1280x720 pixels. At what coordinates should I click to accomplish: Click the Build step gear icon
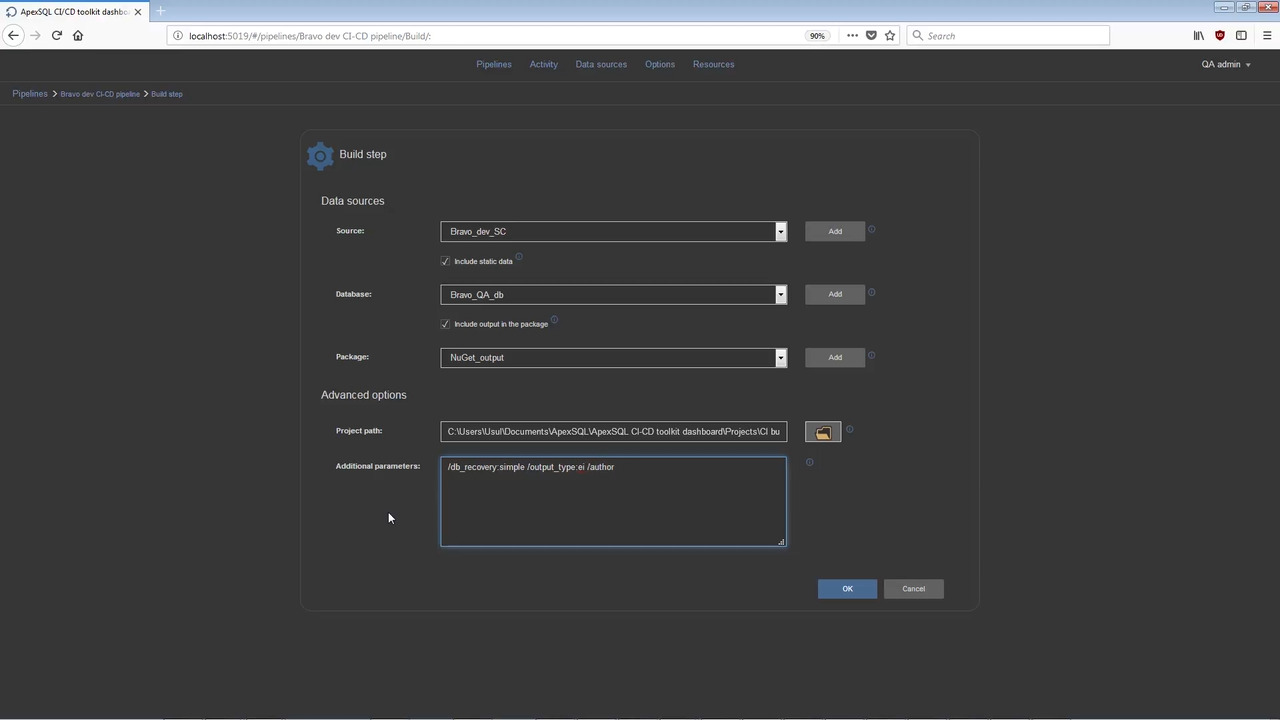(x=320, y=154)
